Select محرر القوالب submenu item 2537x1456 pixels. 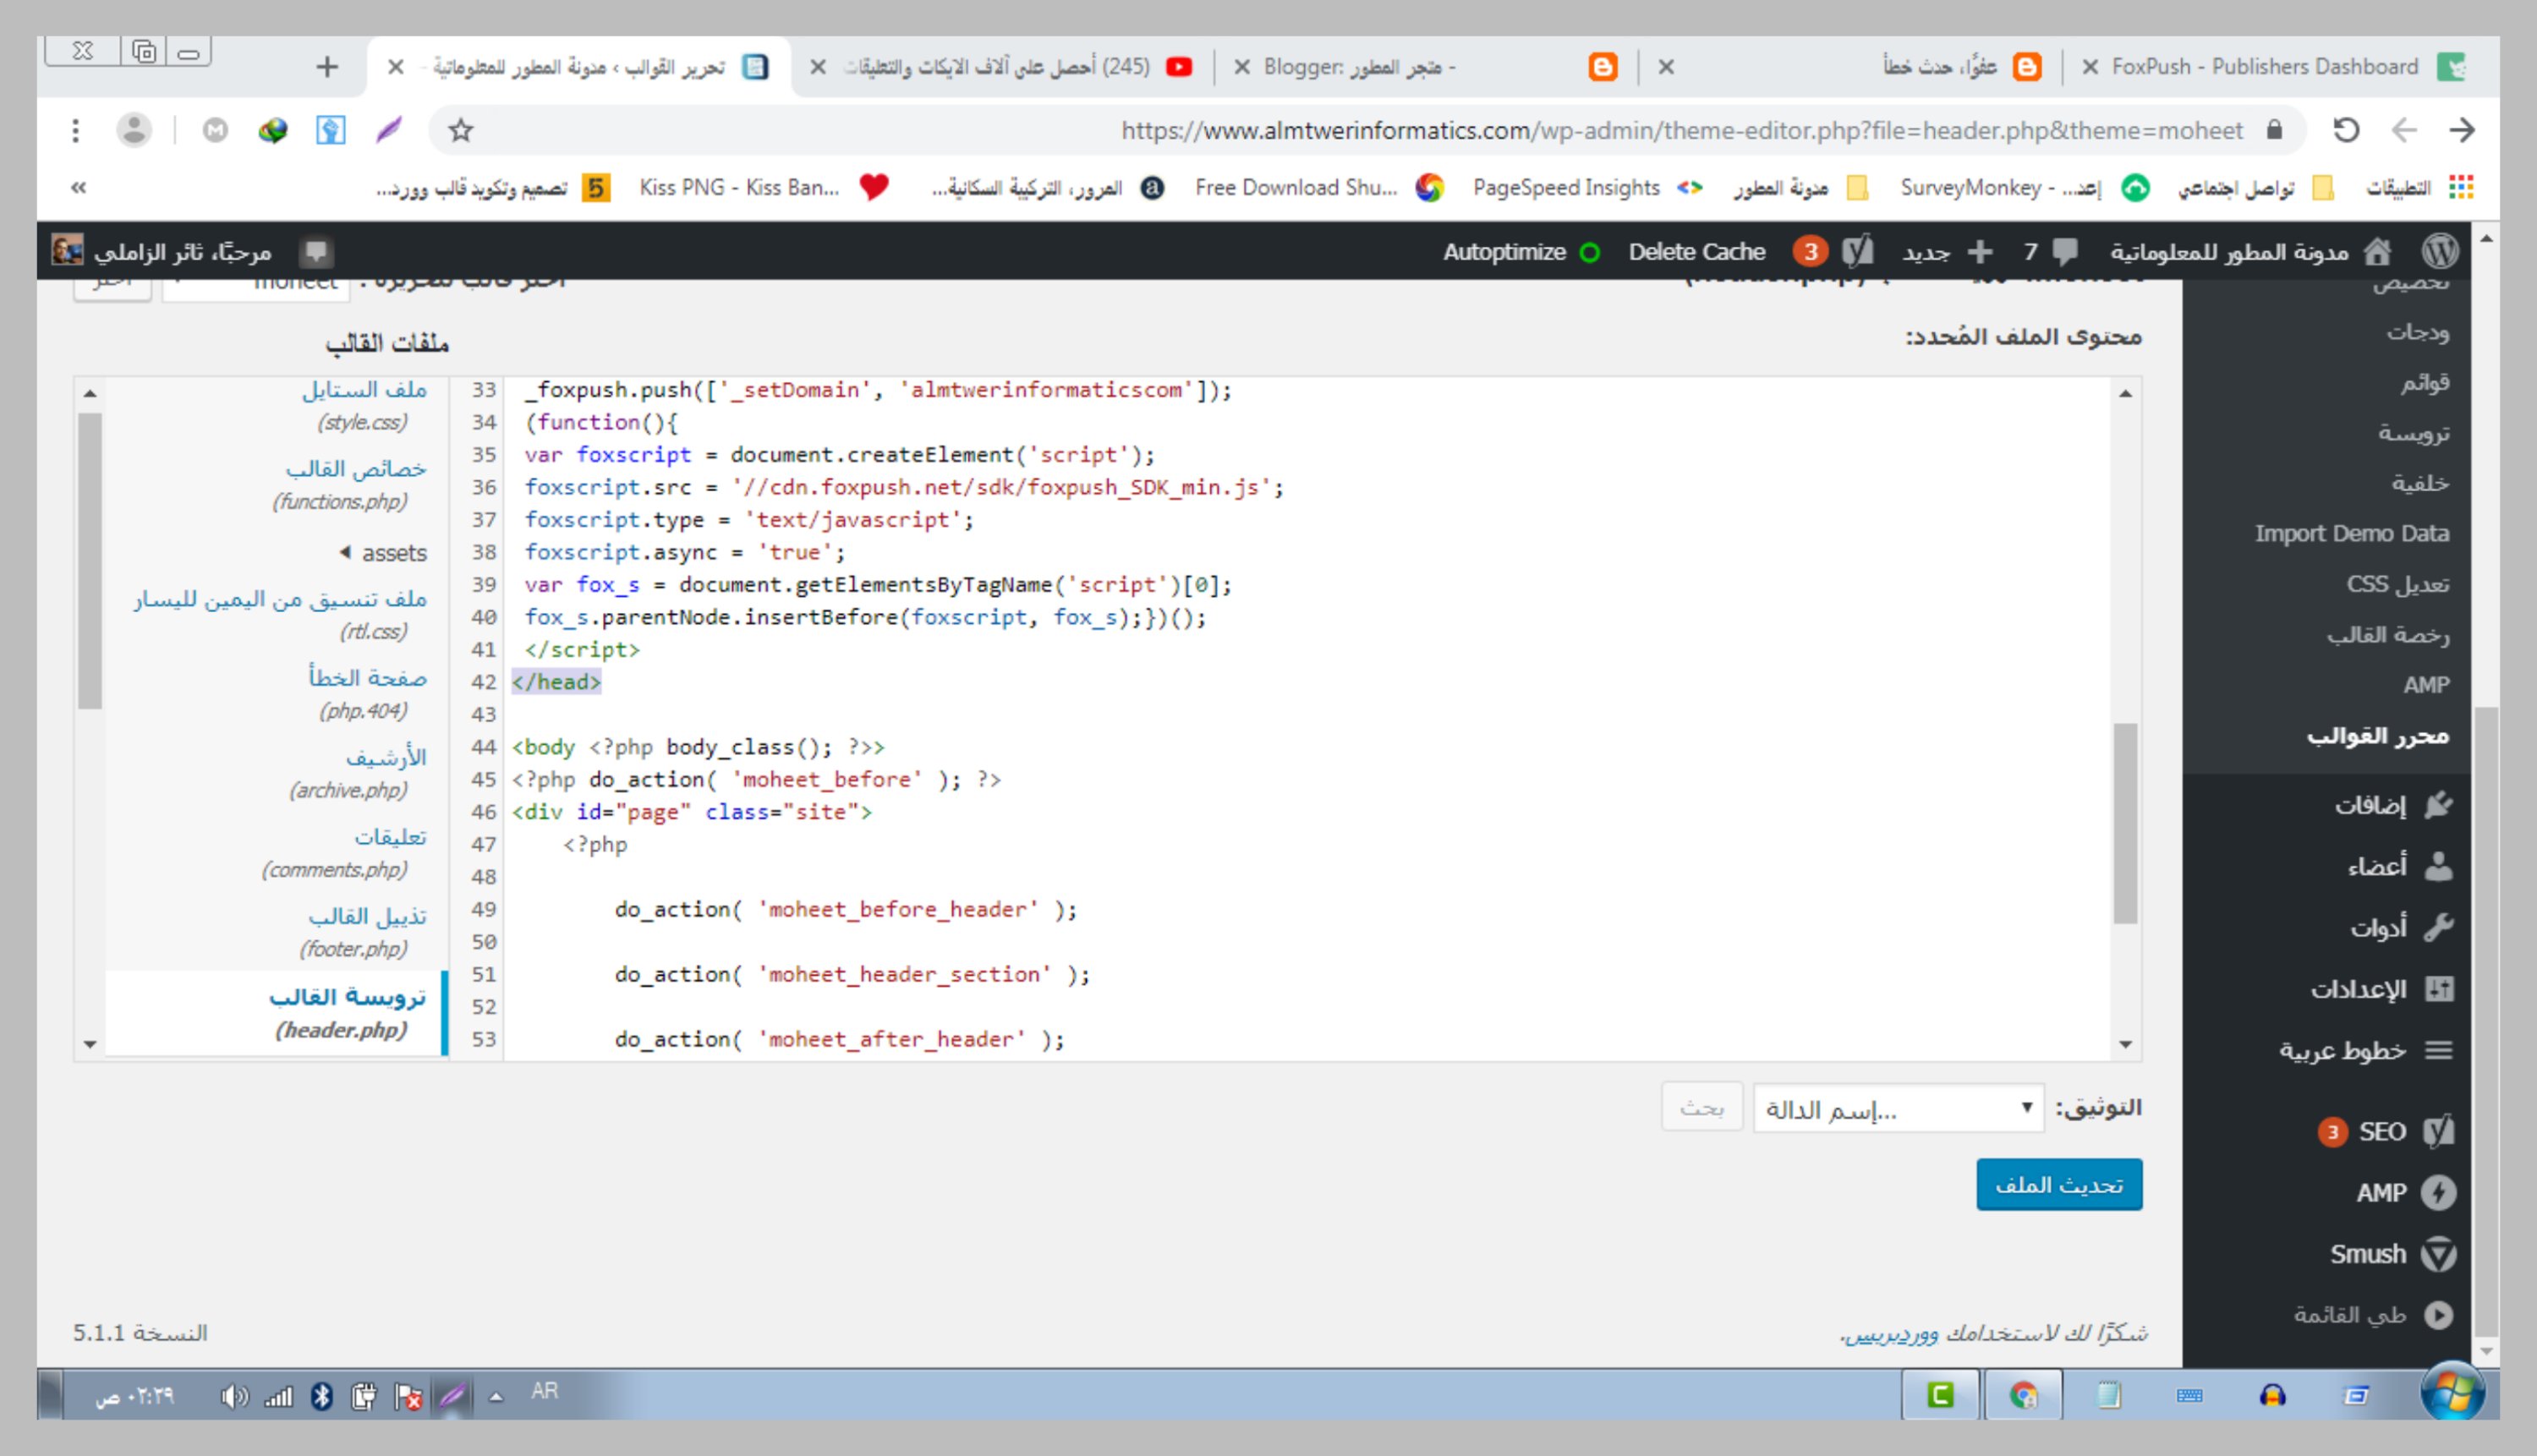point(2378,735)
